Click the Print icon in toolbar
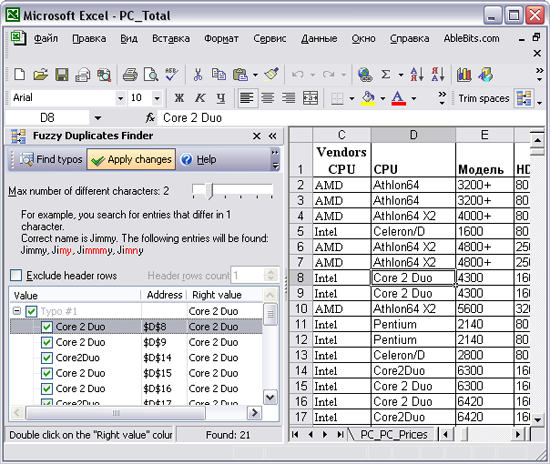 pos(130,74)
